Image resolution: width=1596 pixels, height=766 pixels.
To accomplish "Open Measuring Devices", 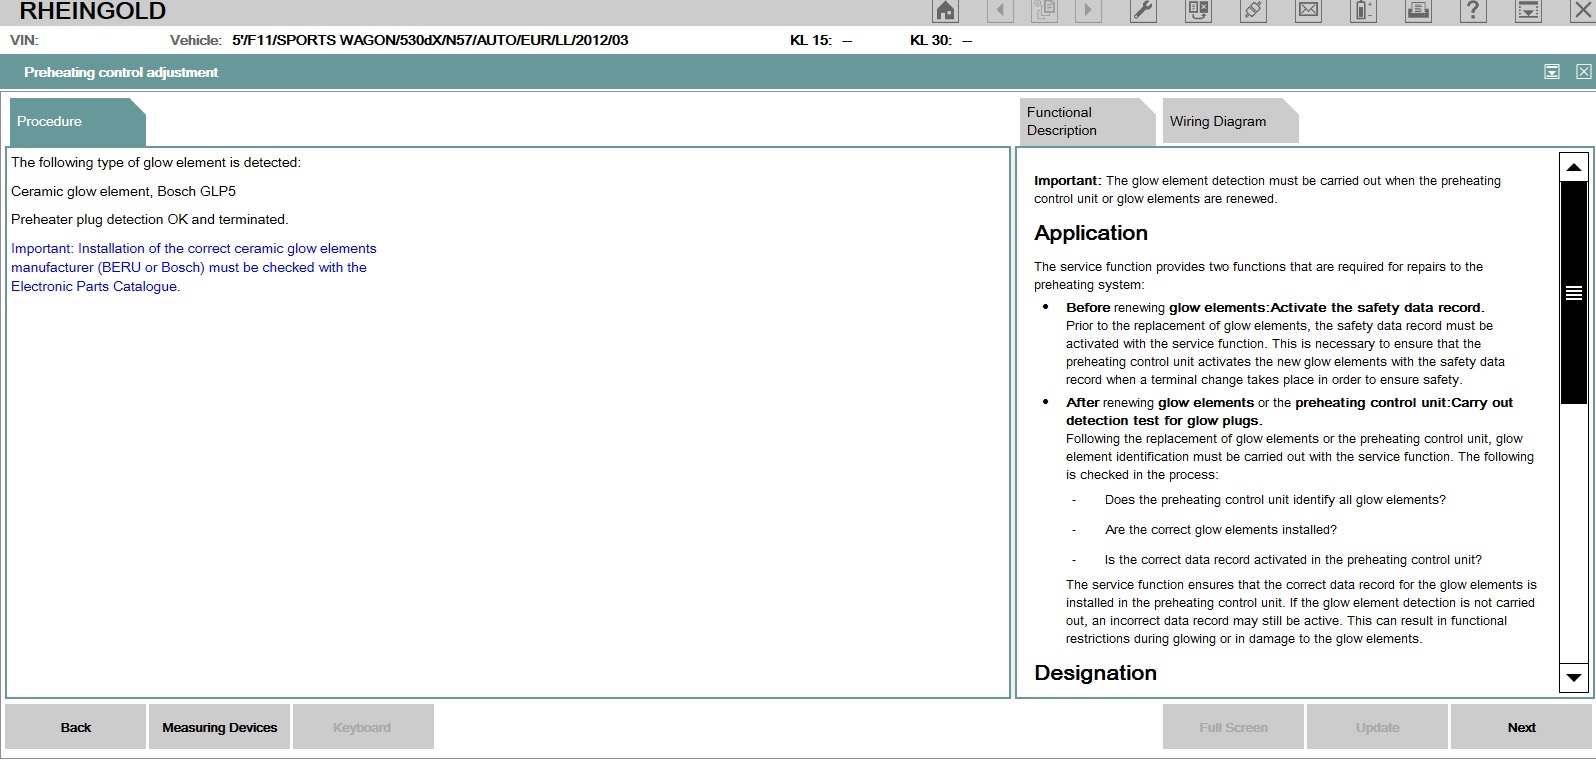I will coord(219,727).
